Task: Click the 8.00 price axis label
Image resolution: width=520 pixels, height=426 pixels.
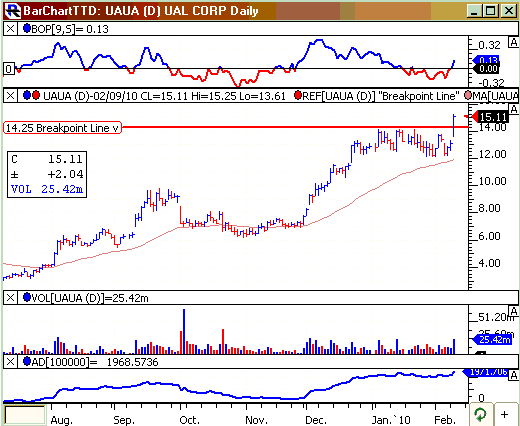Action: (x=489, y=208)
